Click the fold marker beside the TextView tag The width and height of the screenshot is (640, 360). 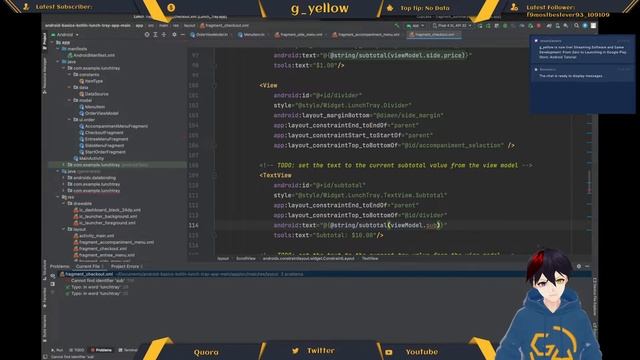click(x=214, y=175)
